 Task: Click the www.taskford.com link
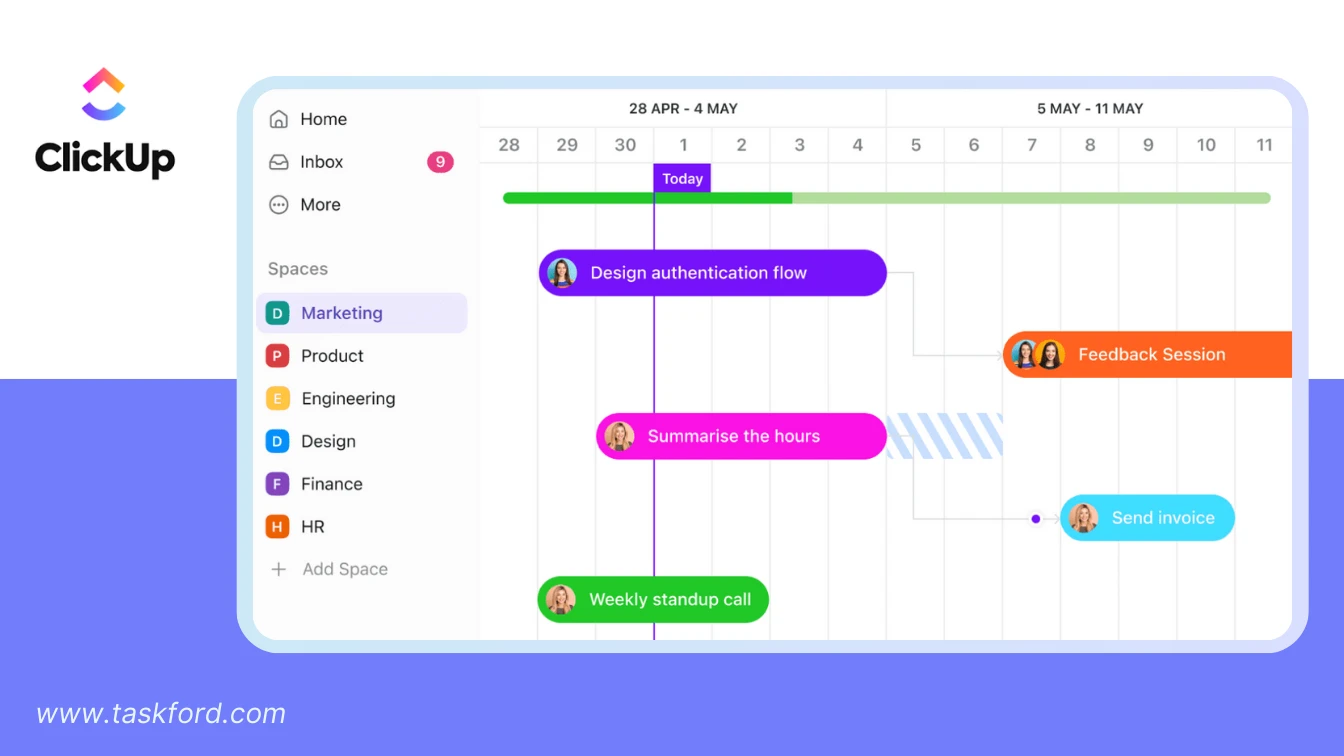coord(161,713)
